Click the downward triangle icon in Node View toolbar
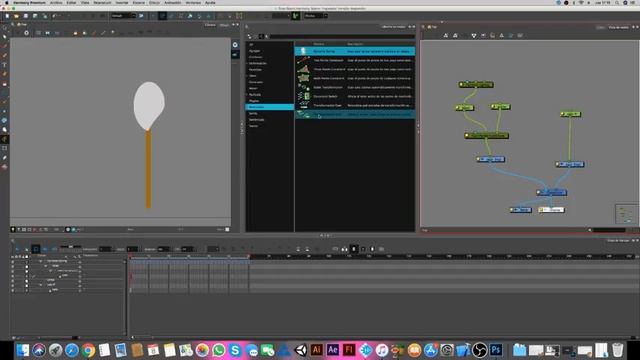 pos(474,36)
